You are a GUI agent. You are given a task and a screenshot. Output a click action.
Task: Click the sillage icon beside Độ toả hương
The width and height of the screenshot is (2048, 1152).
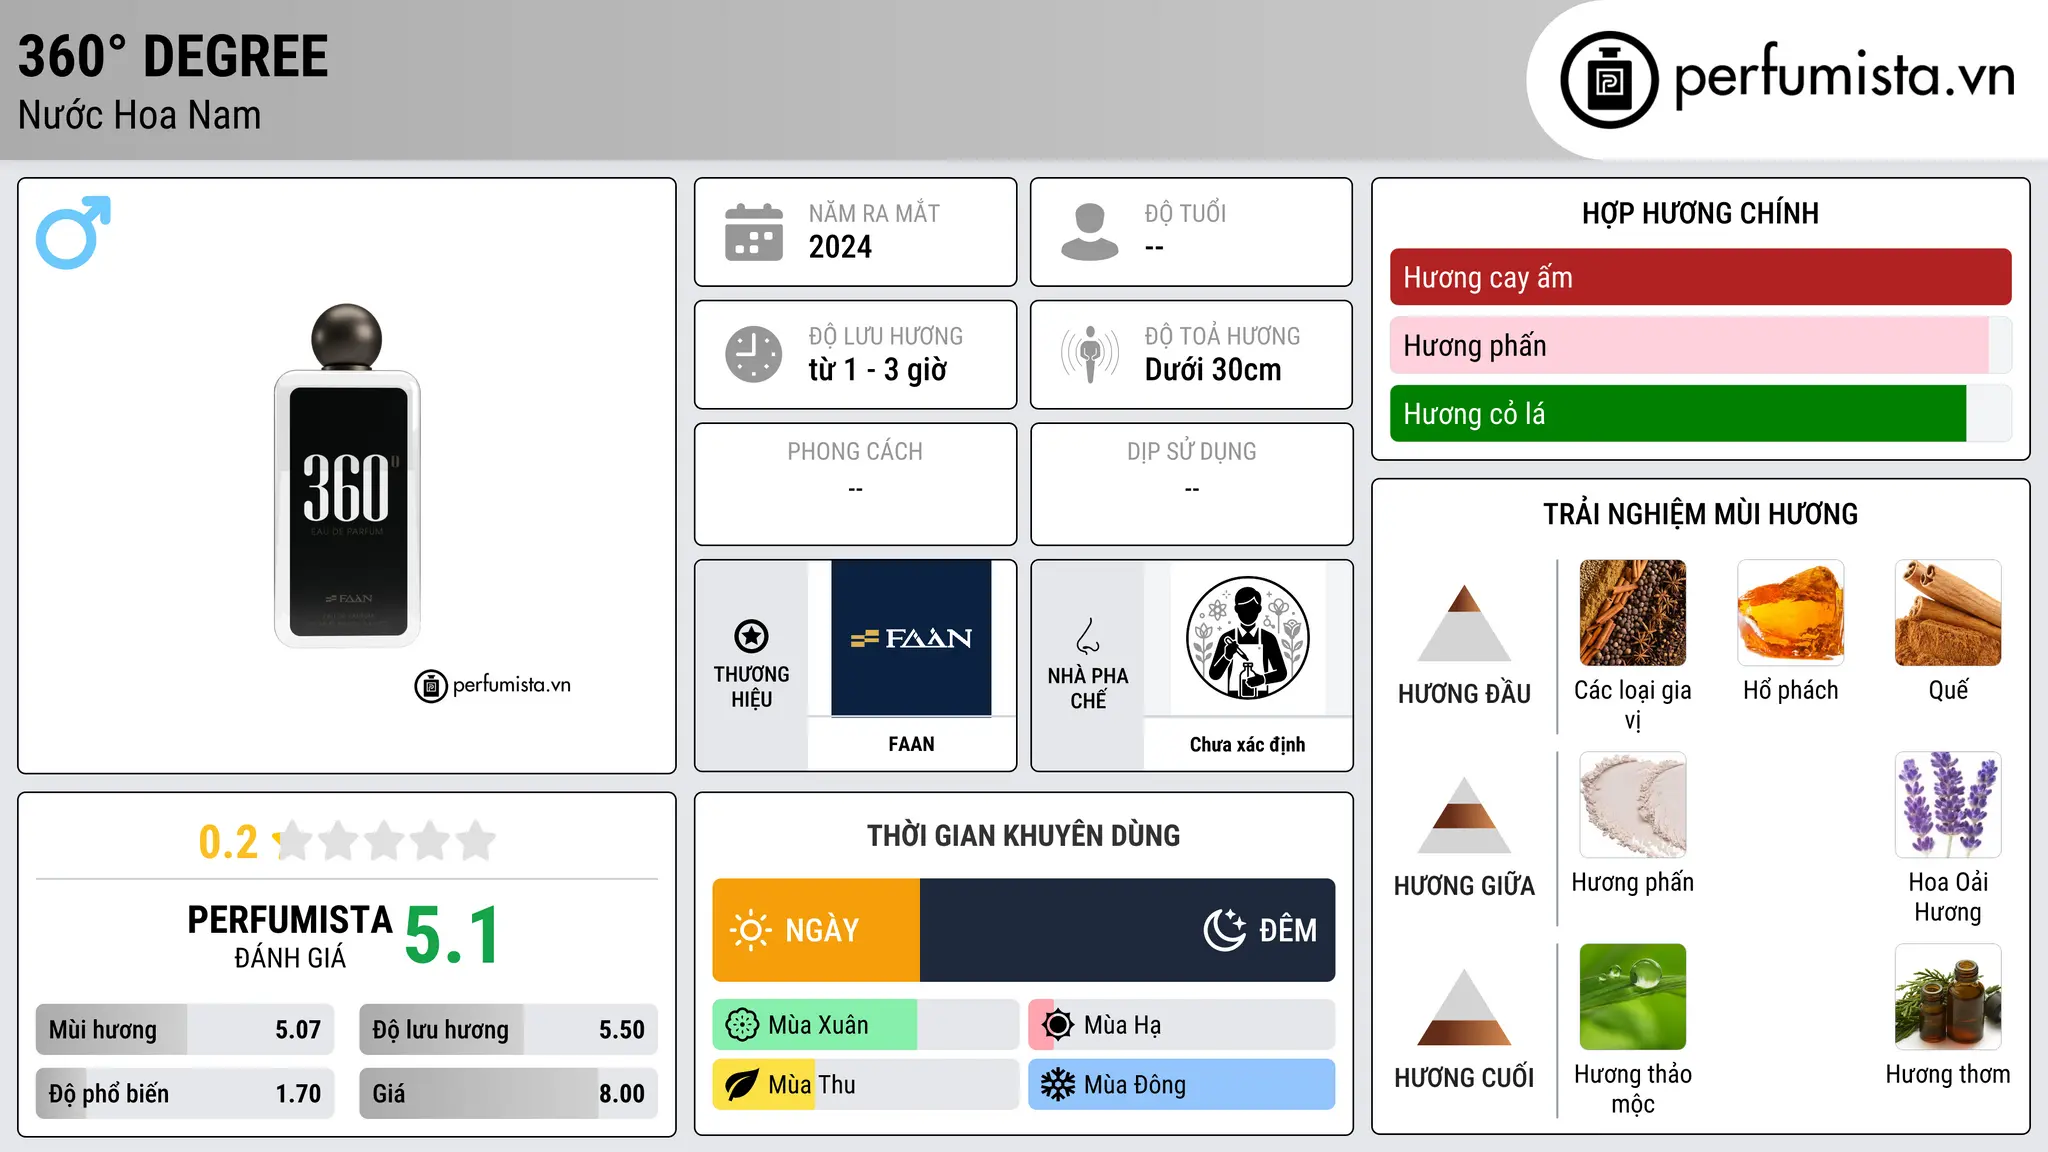coord(1090,354)
